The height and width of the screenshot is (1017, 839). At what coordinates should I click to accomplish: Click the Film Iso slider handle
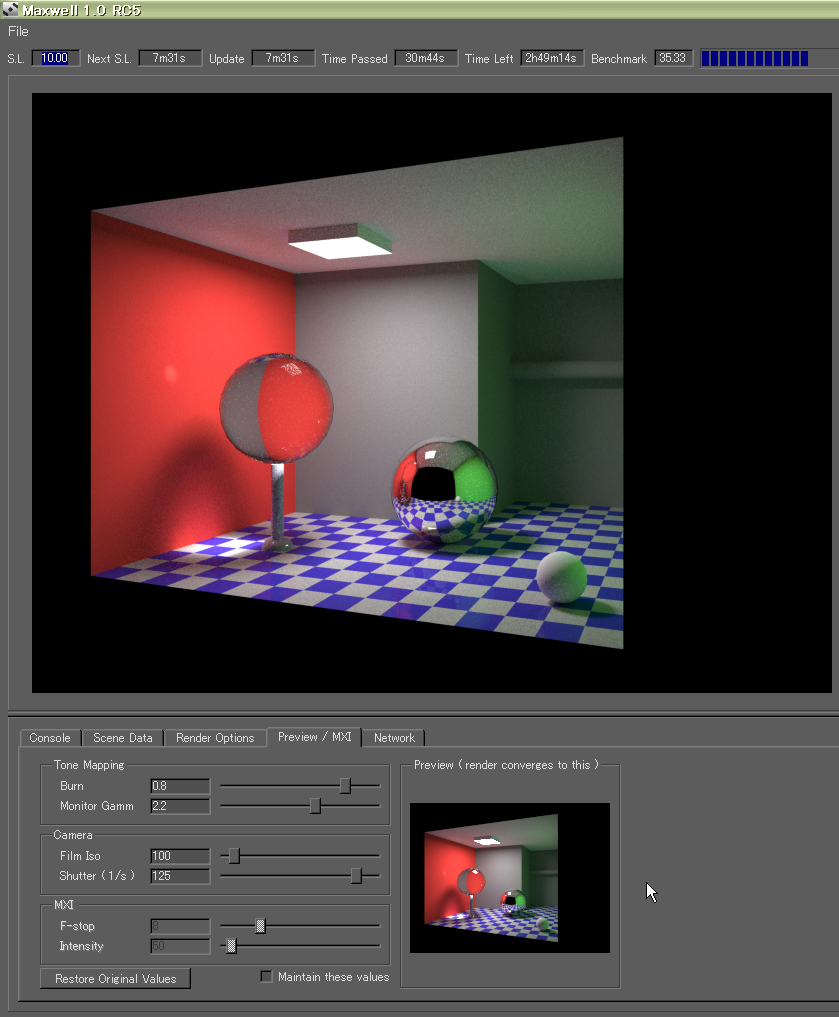point(235,856)
